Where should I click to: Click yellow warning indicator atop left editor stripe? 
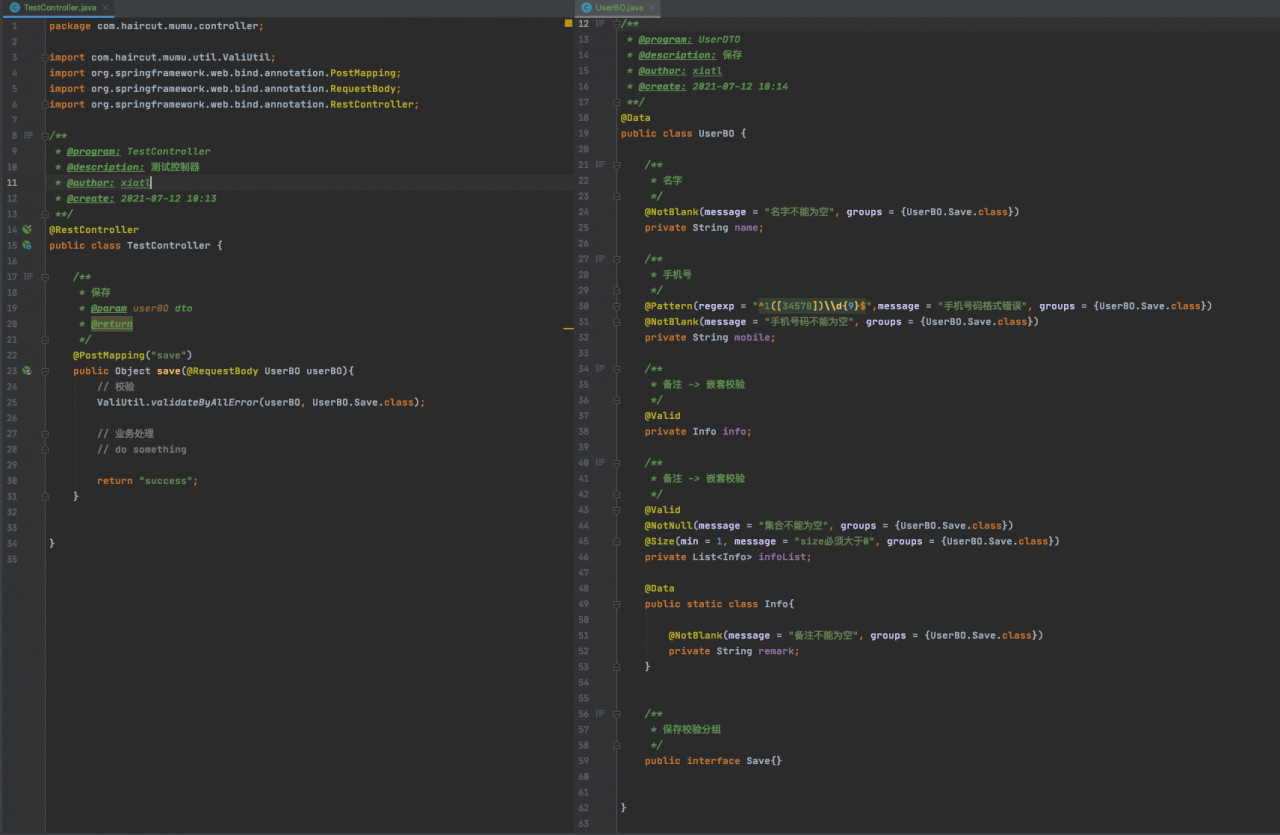tap(568, 23)
